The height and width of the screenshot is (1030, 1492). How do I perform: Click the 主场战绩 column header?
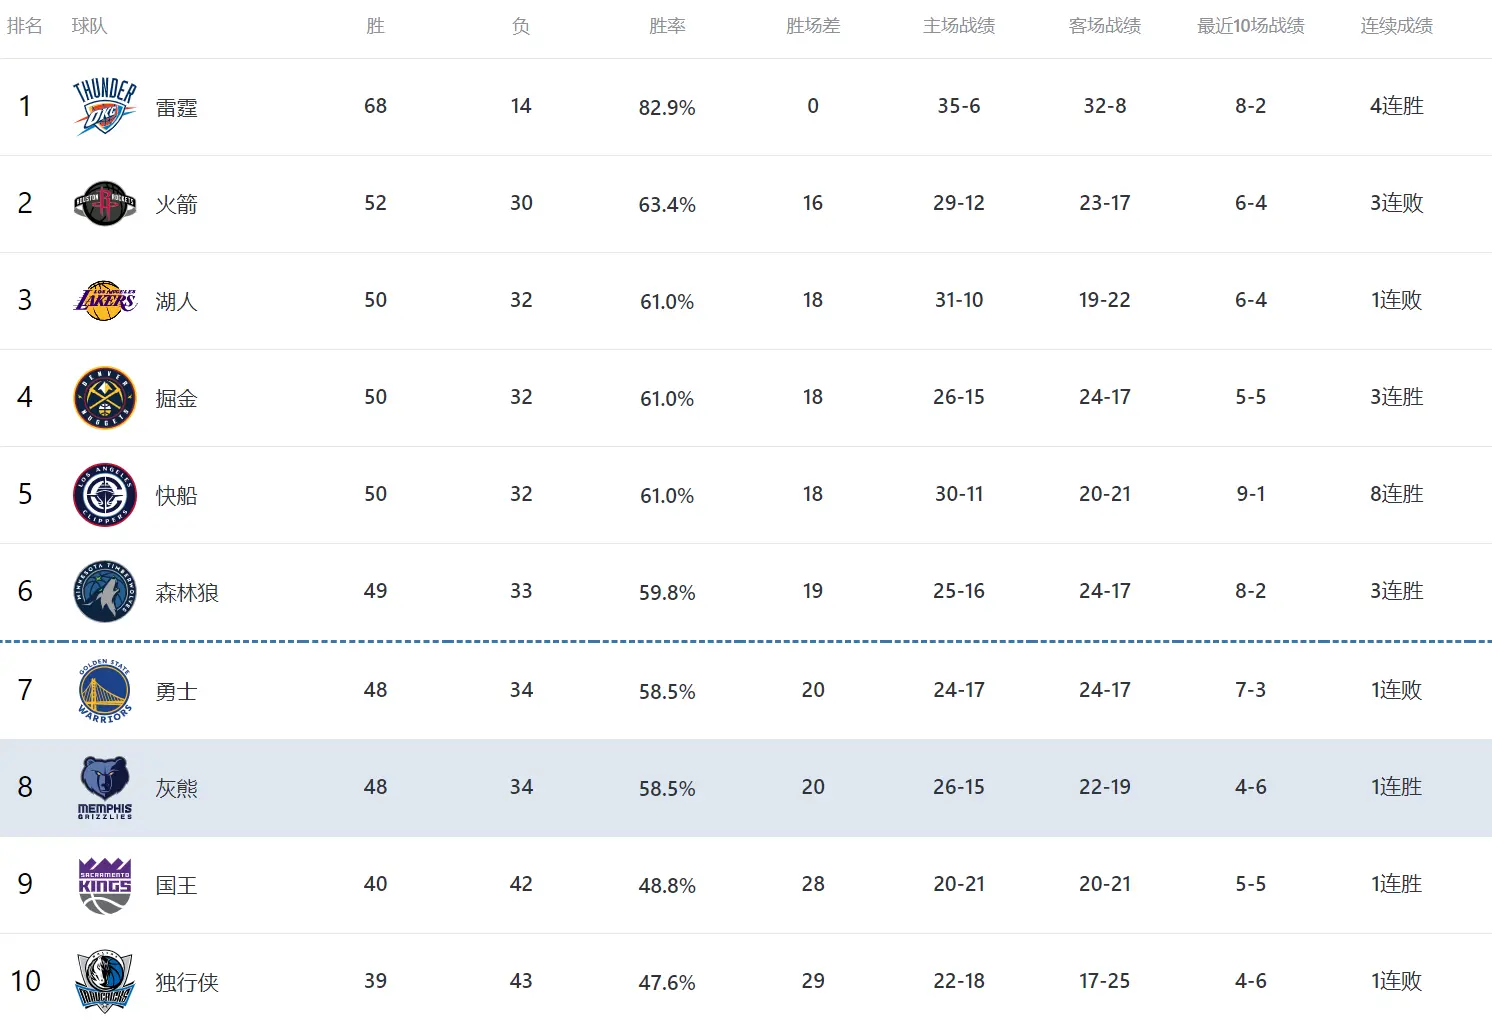(x=959, y=26)
